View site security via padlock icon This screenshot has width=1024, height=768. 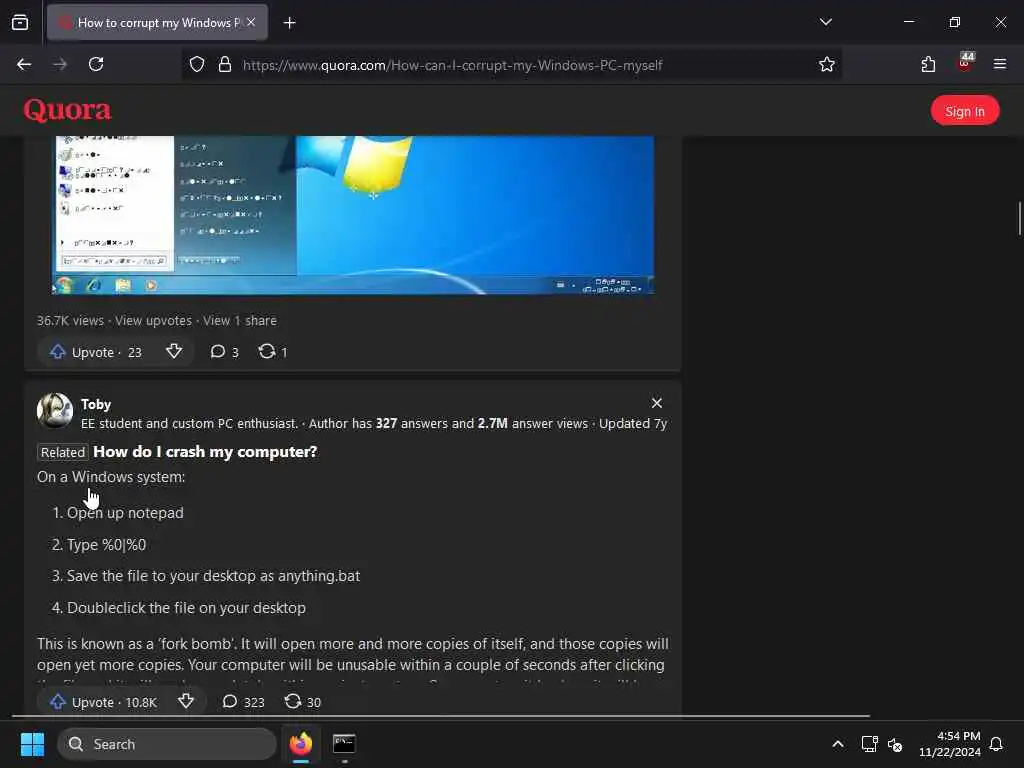click(x=225, y=65)
